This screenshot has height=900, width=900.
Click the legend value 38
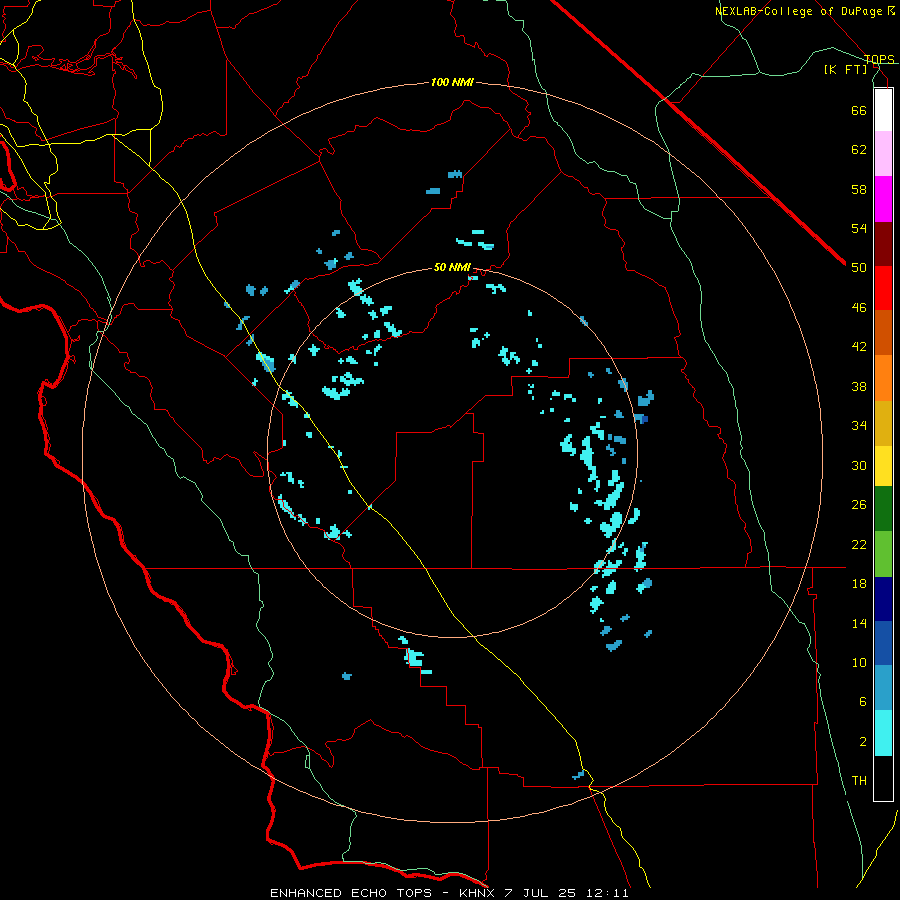[859, 386]
